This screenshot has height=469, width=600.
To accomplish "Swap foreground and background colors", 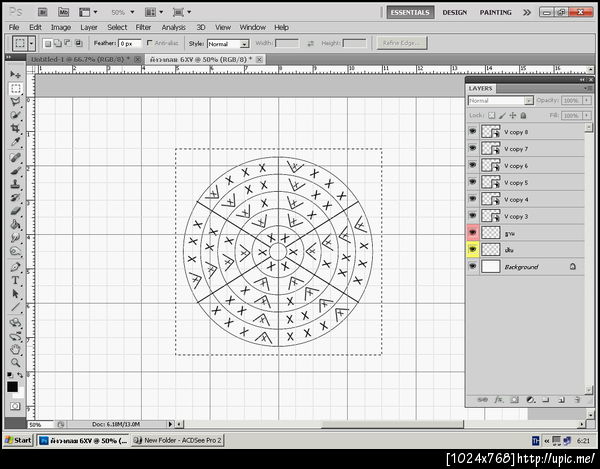I will tap(20, 375).
